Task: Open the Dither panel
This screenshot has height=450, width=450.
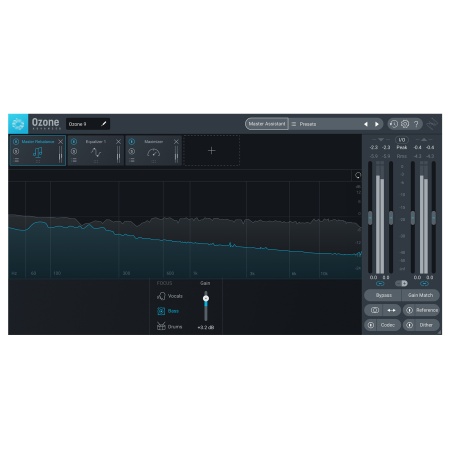Action: (x=426, y=325)
